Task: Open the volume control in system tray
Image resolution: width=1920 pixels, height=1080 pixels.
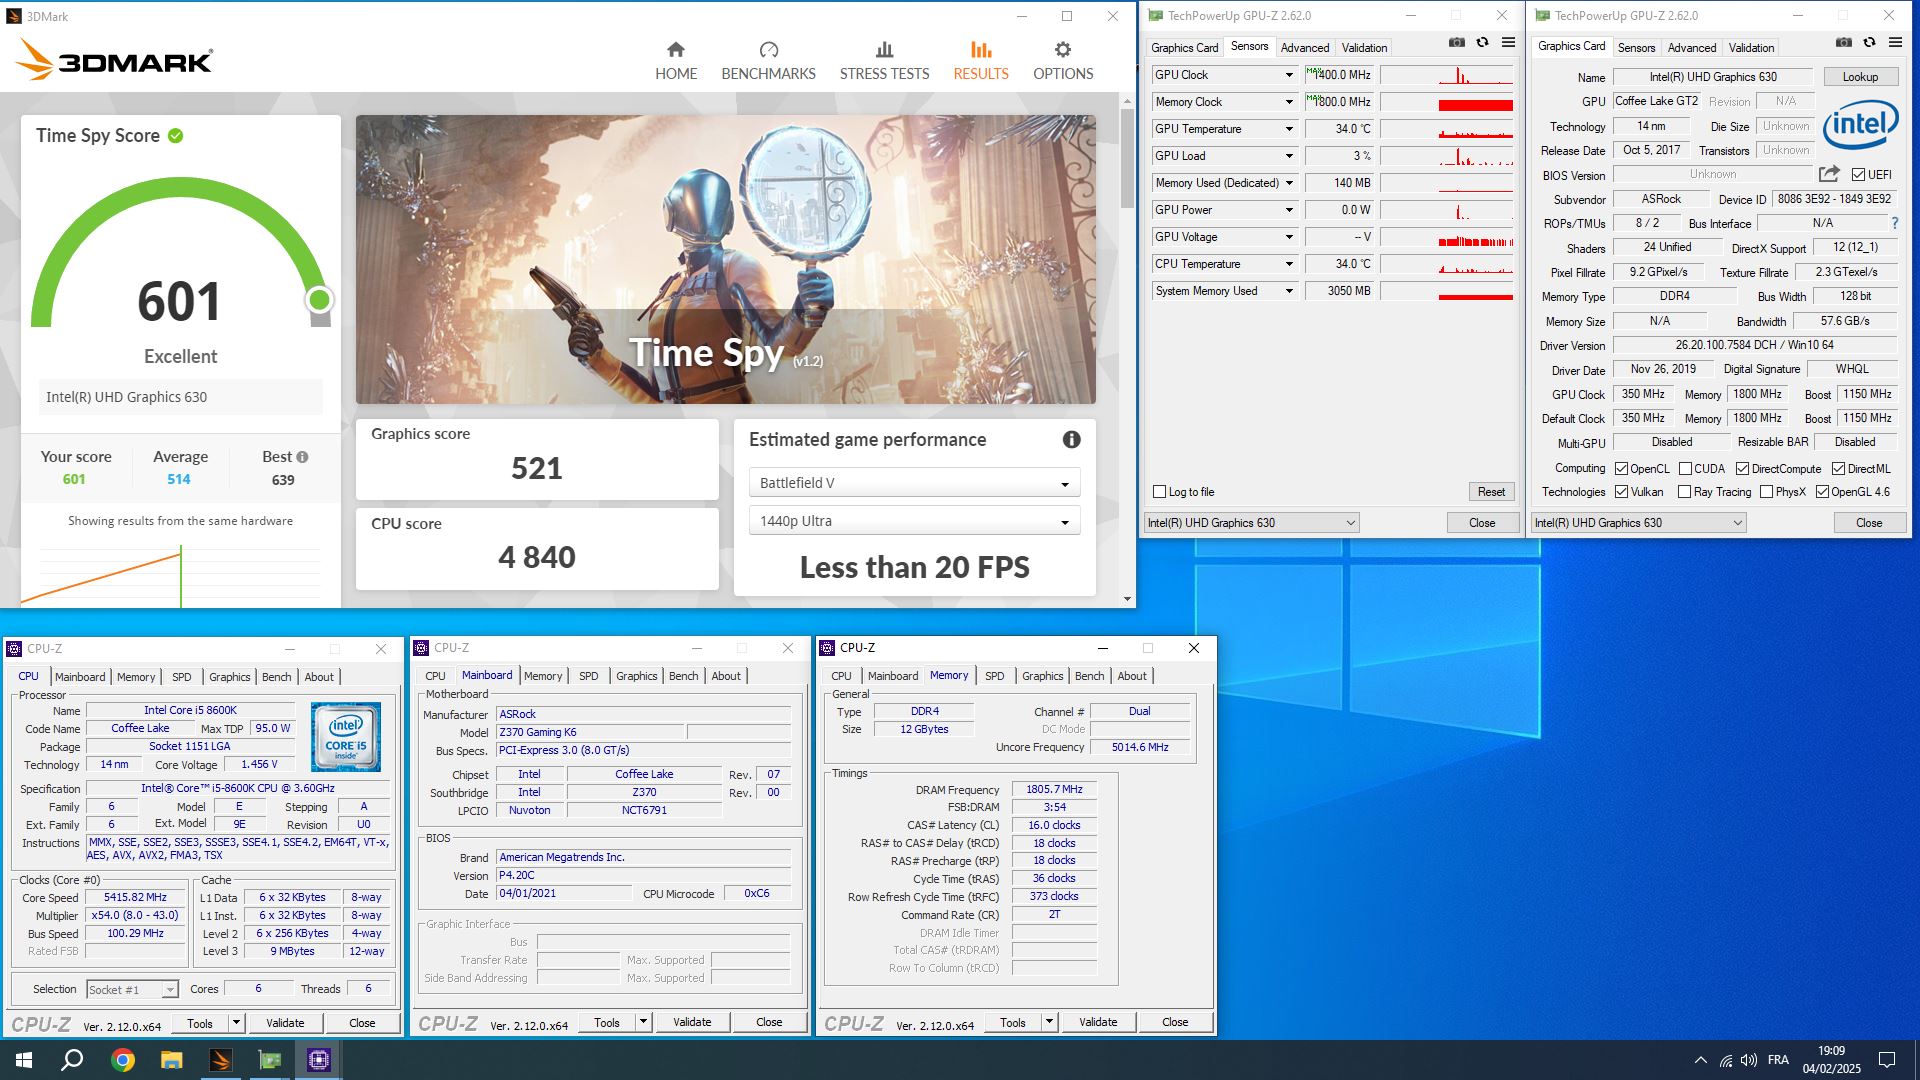Action: coord(1749,1060)
